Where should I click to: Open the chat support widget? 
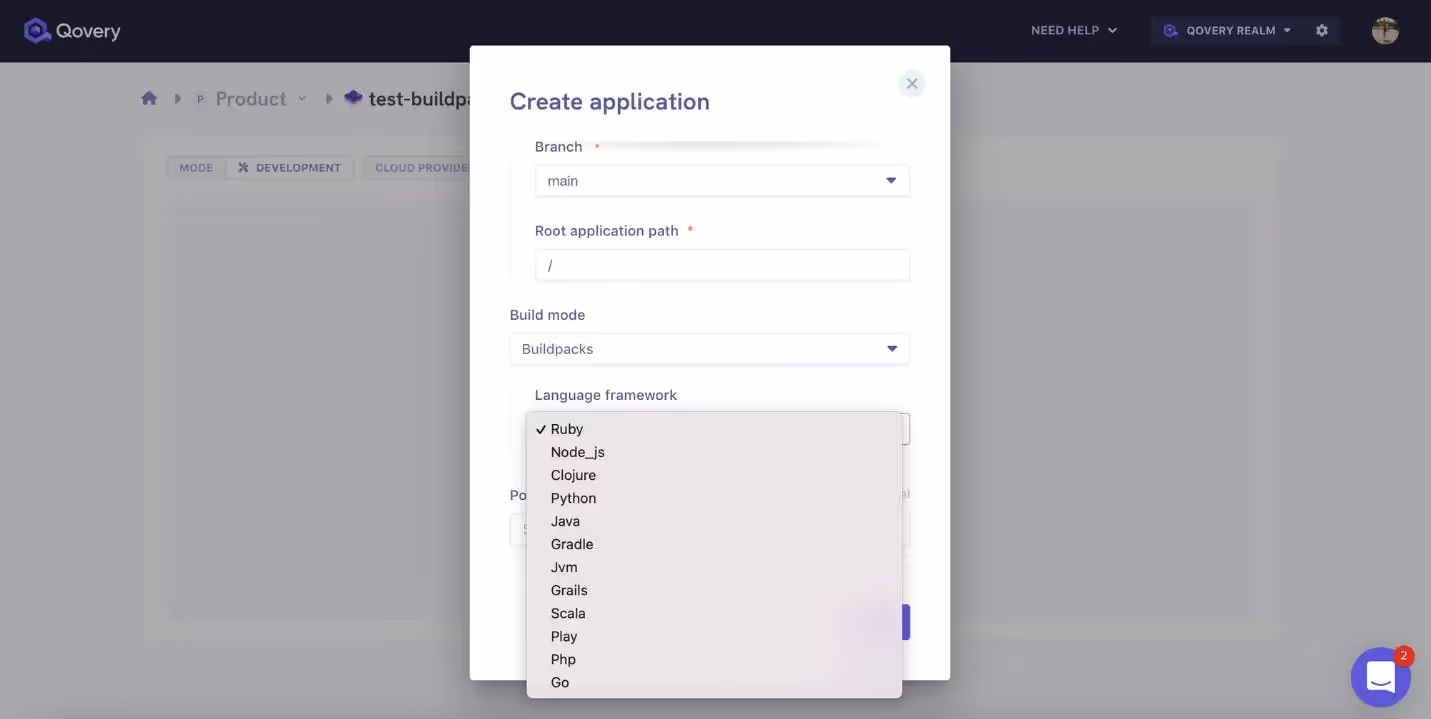coord(1380,677)
